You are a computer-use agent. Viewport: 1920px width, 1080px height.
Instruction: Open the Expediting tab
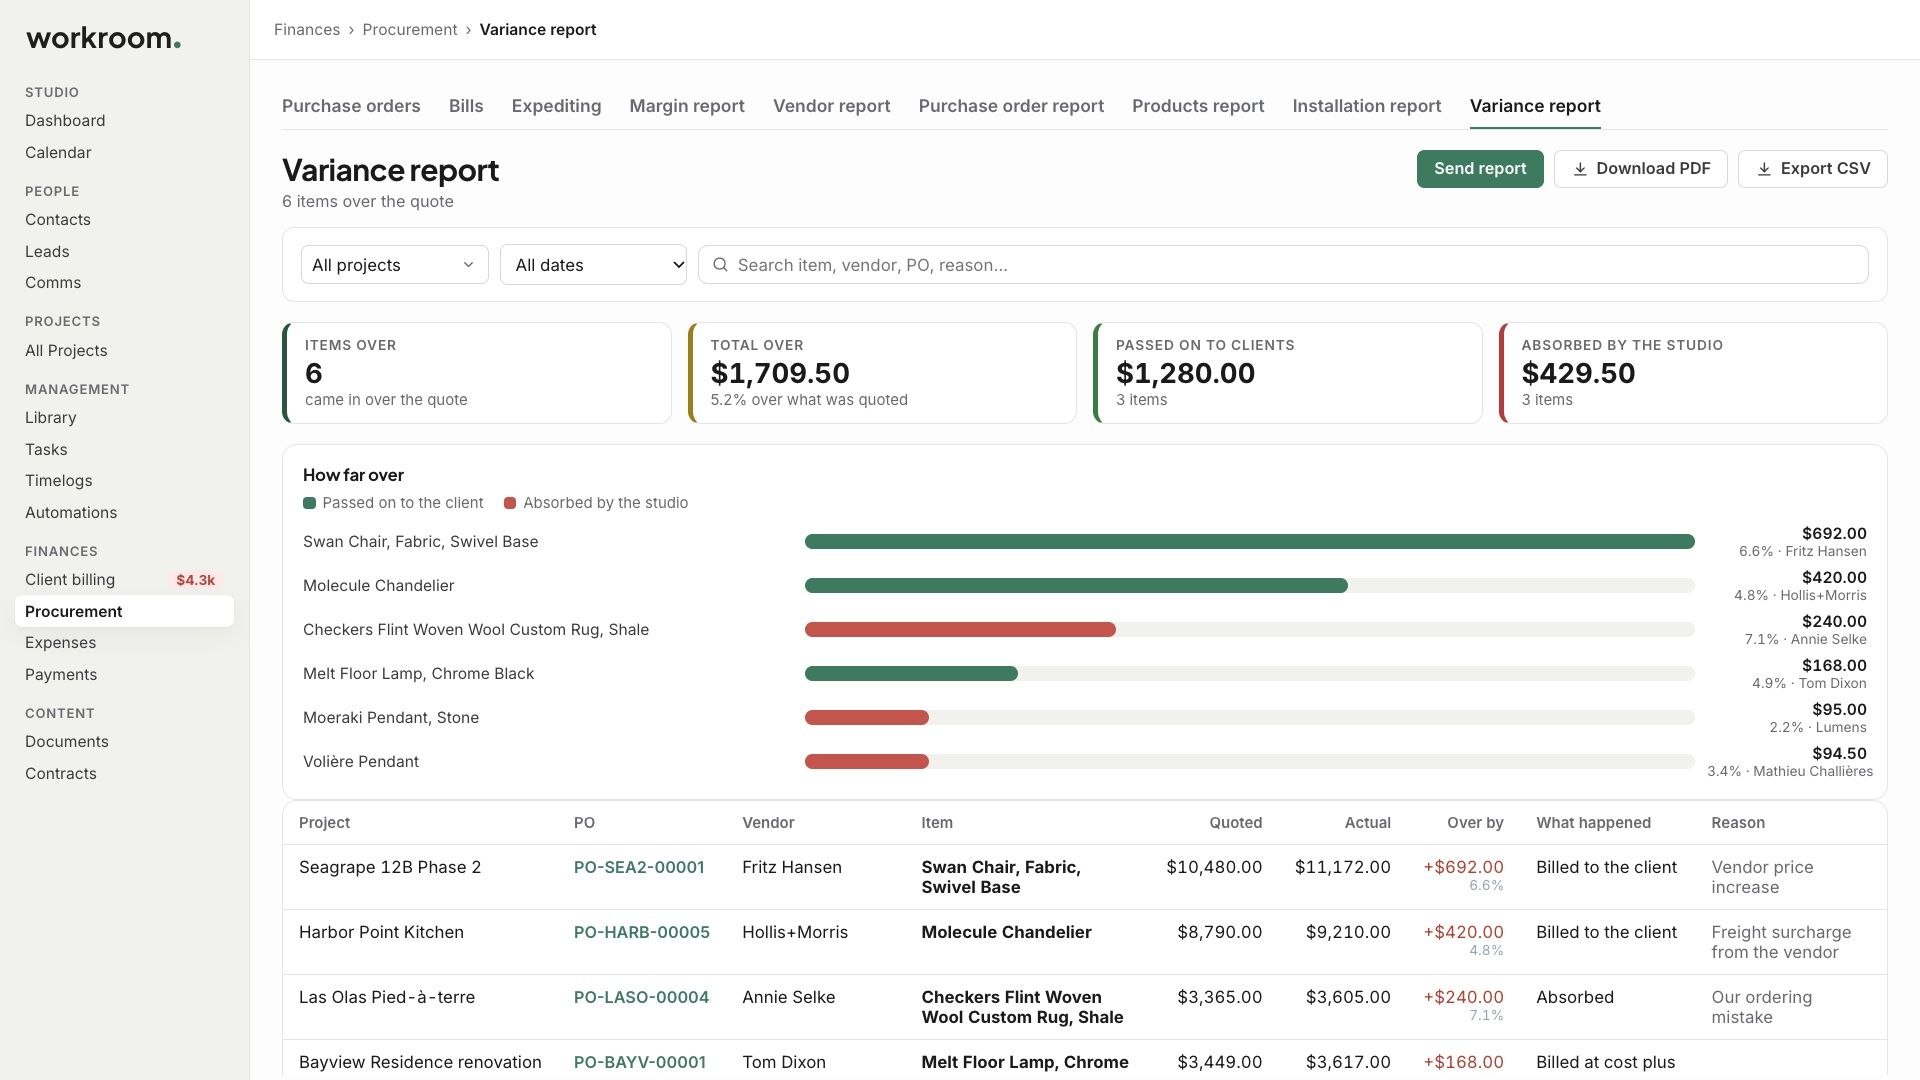(556, 106)
